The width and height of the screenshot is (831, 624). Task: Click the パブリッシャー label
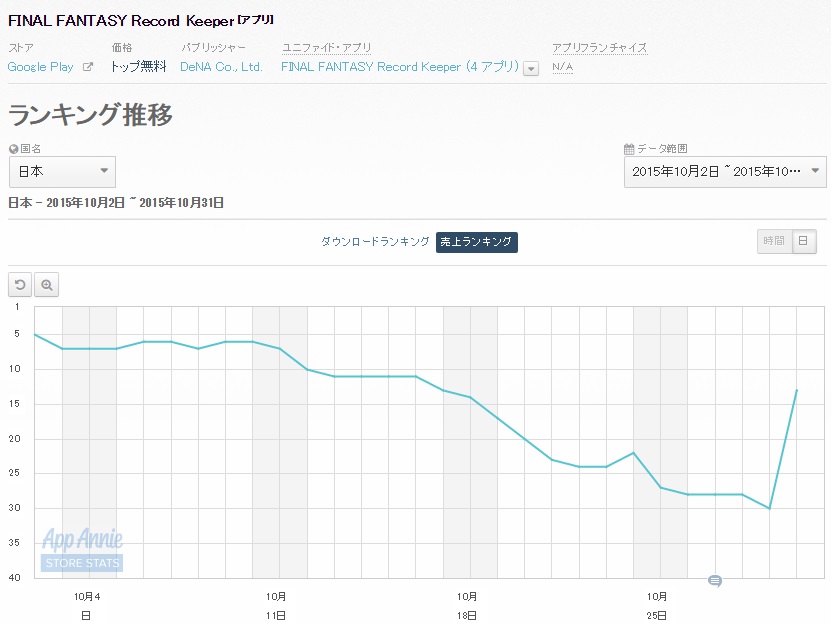214,48
